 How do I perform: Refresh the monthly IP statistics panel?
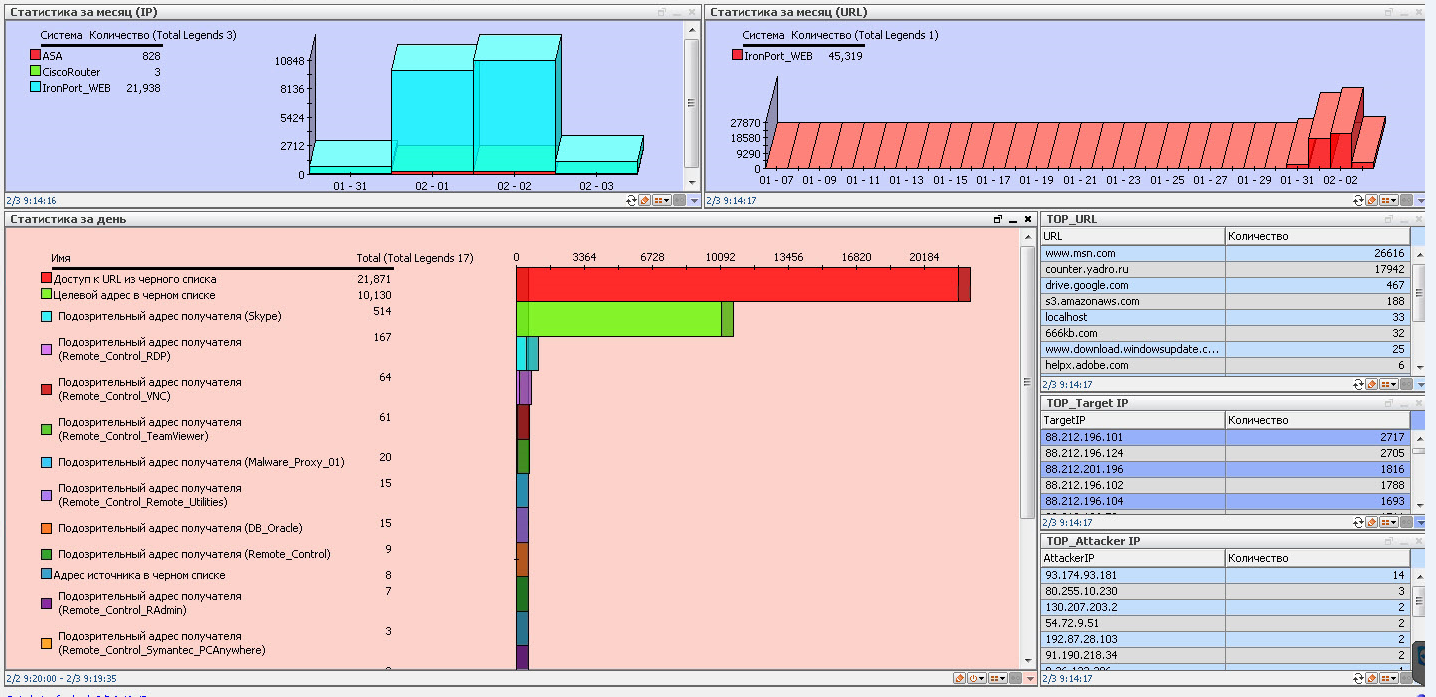pos(631,200)
